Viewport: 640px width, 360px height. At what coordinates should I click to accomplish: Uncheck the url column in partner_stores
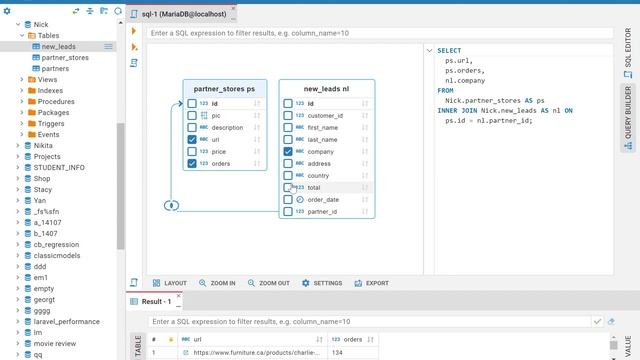(x=192, y=140)
